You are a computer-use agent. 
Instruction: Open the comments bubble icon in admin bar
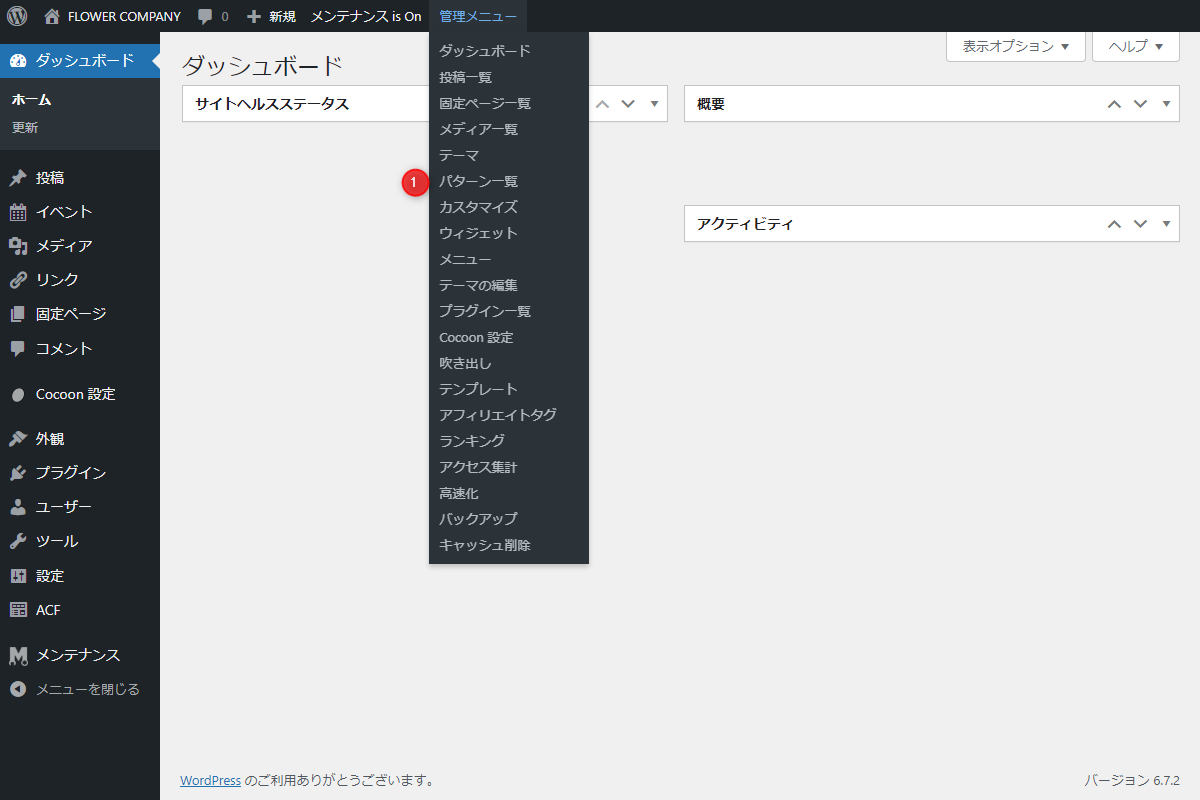(205, 17)
